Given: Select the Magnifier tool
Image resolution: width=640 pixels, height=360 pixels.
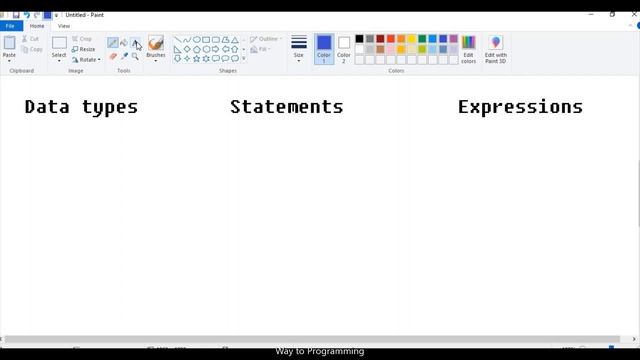Looking at the screenshot, I should [135, 56].
